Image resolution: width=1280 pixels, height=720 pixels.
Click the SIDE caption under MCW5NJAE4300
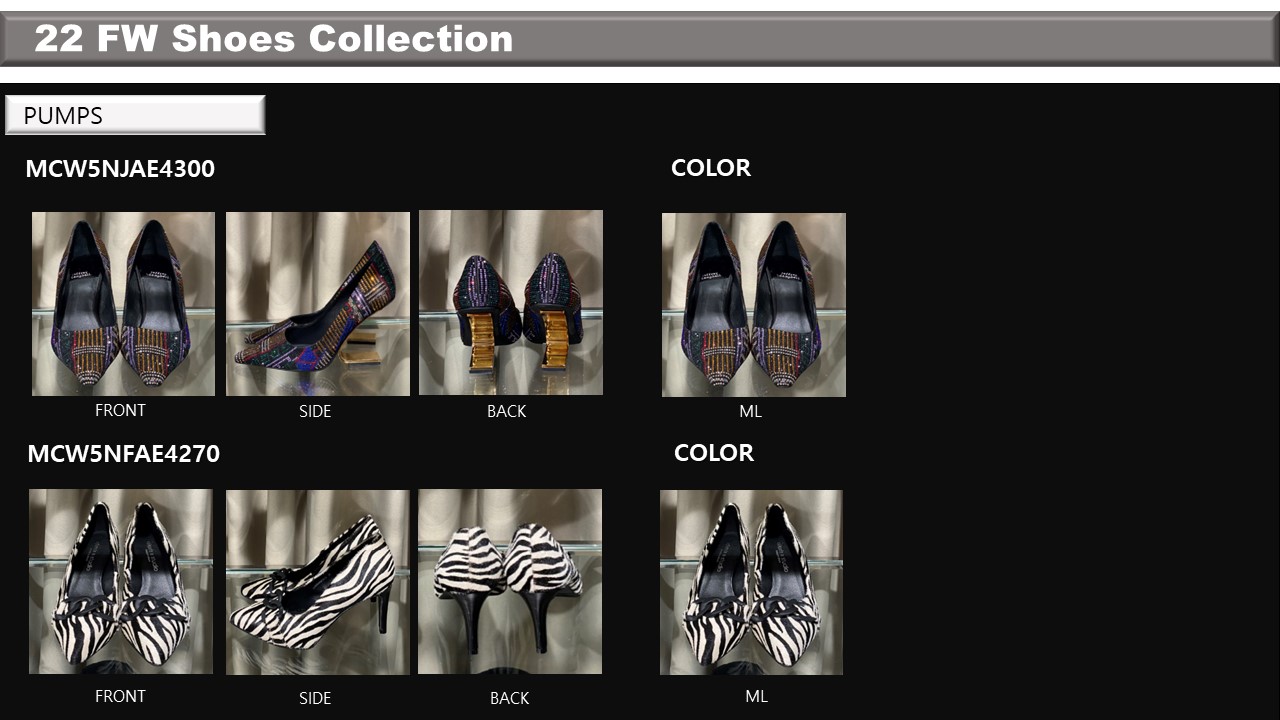coord(315,412)
